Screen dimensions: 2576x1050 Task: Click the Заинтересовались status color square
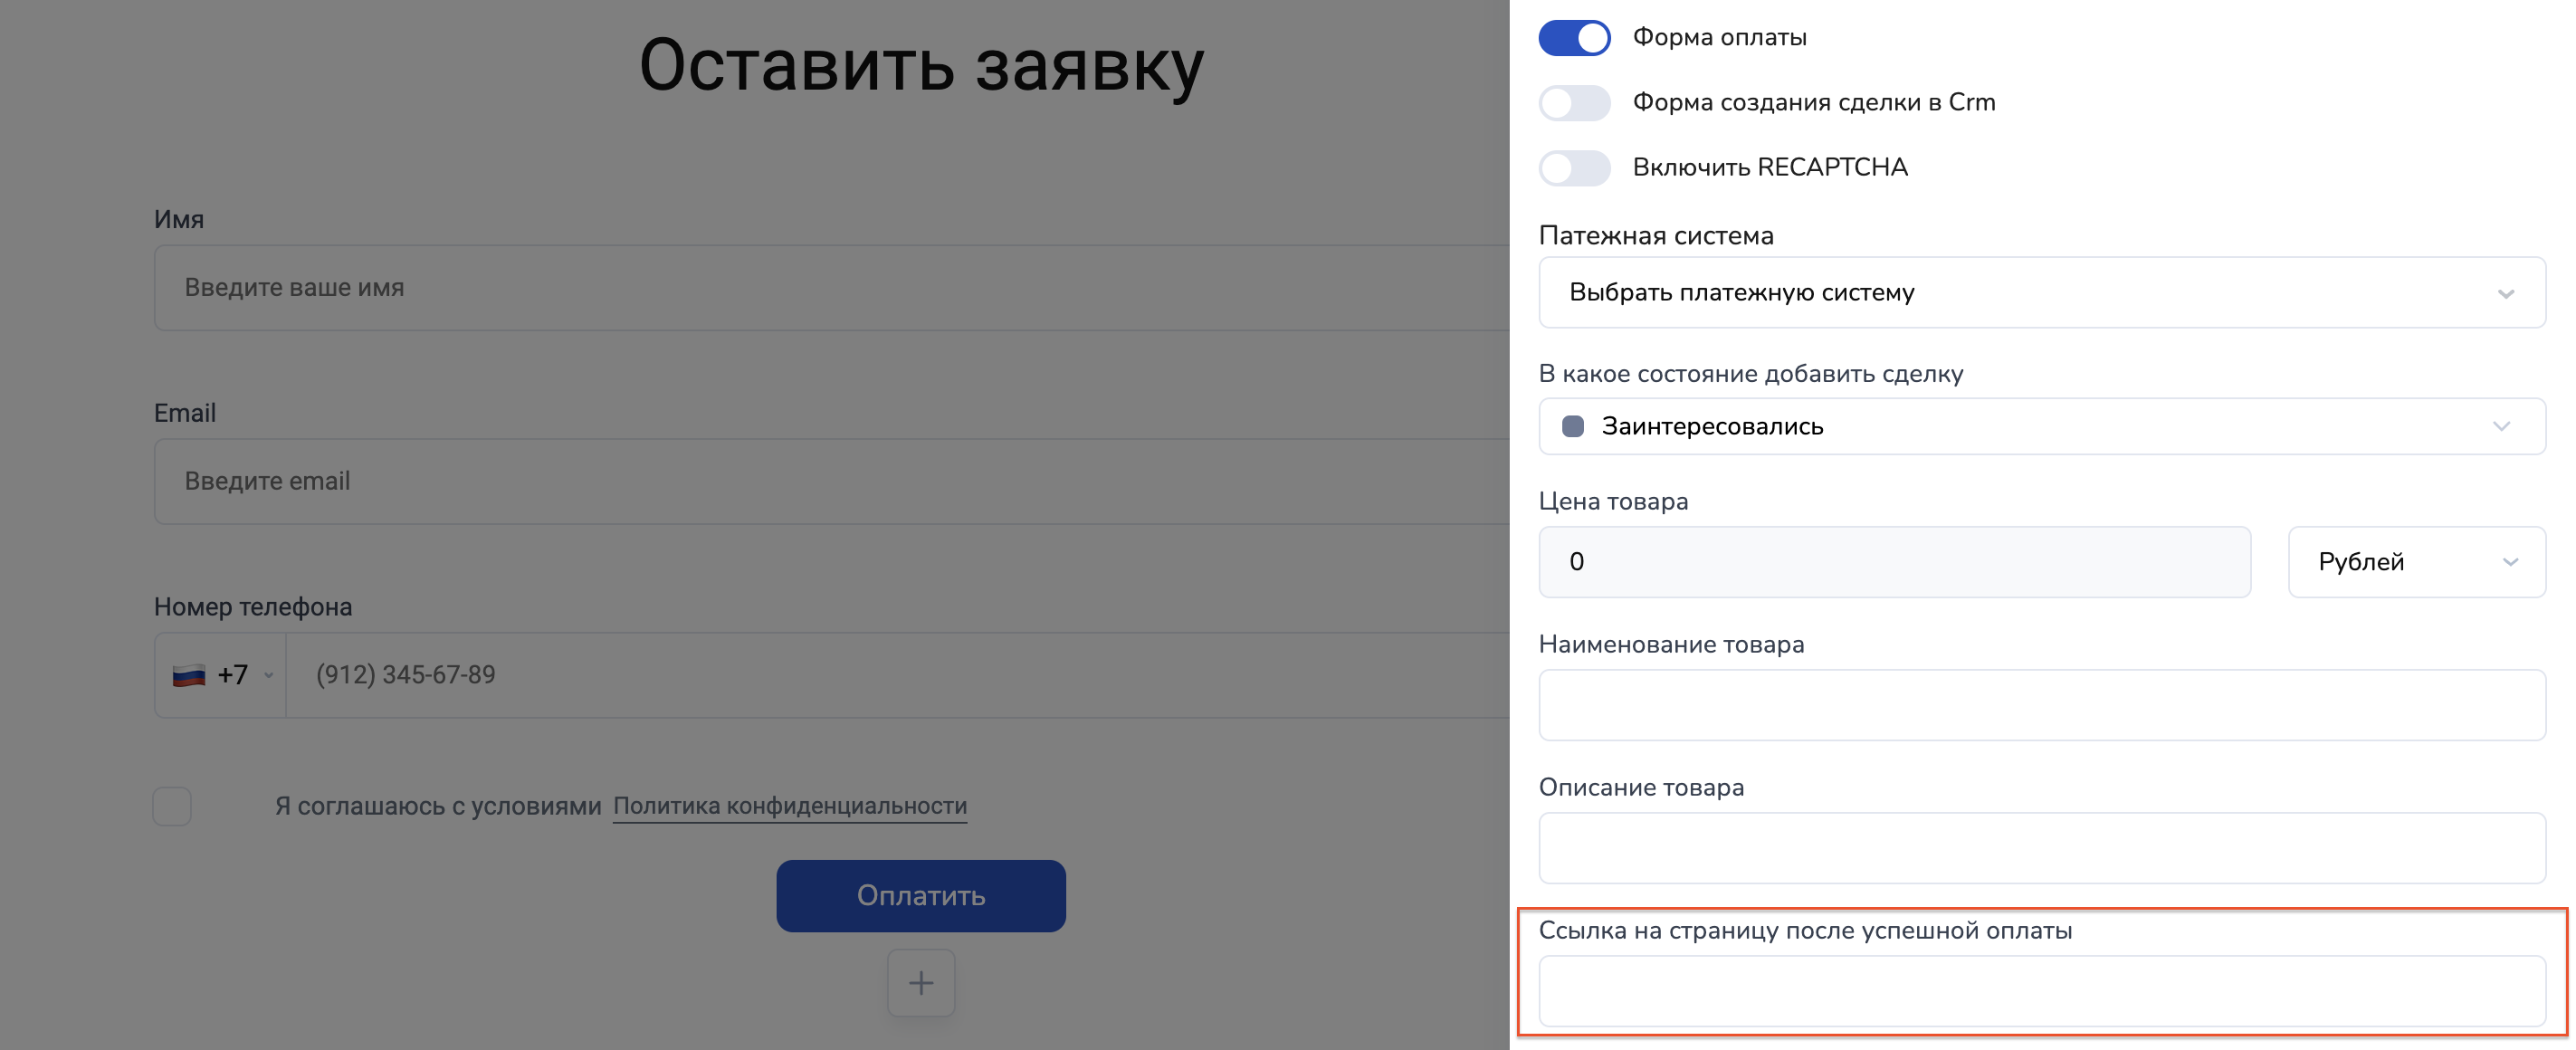(x=1572, y=427)
